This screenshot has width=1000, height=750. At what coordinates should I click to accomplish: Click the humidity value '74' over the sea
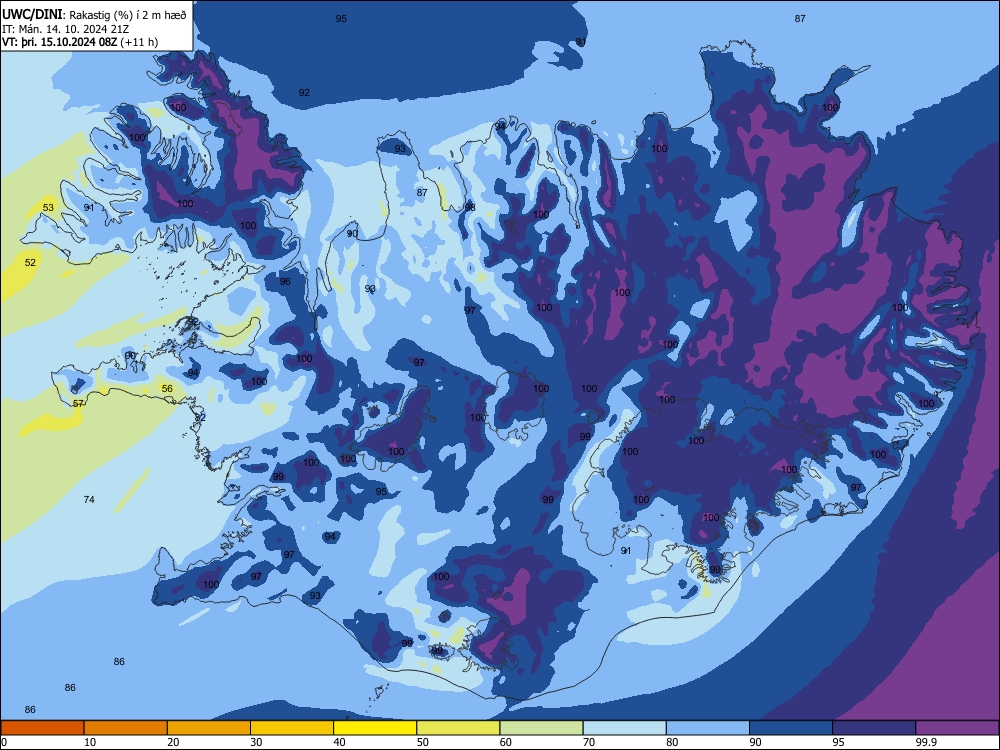89,499
